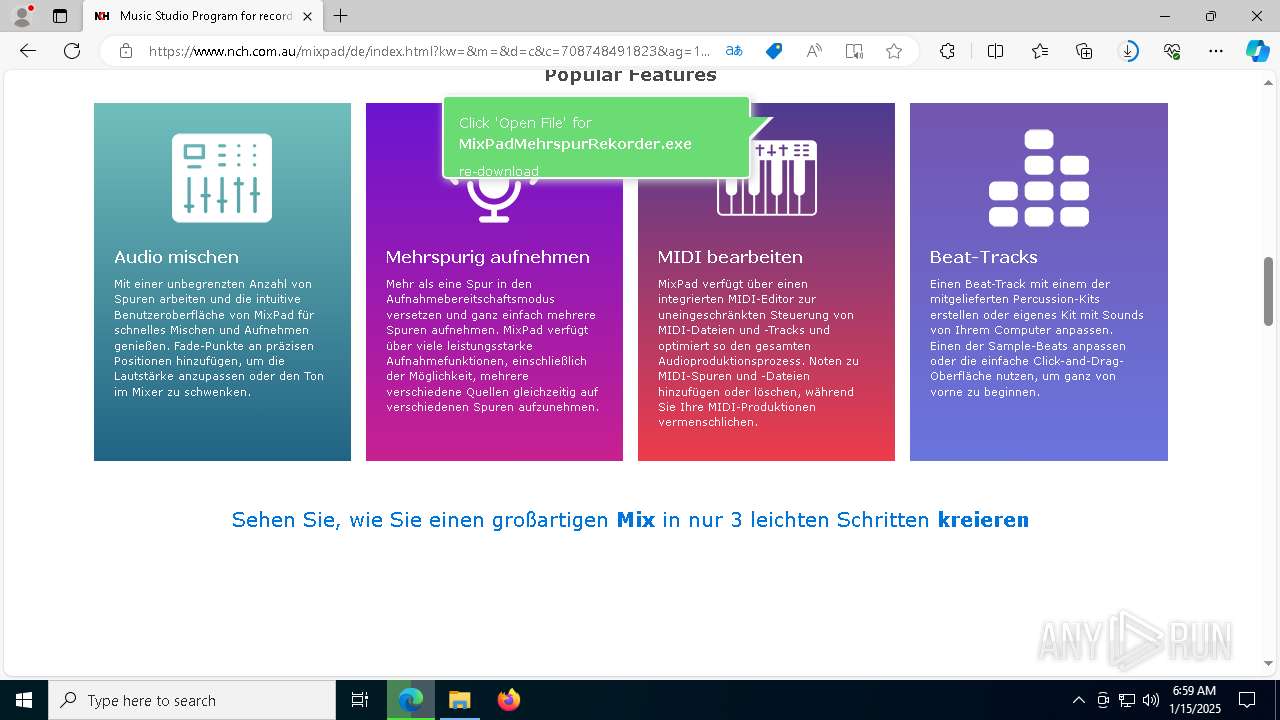Open immersive reader view
Viewport: 1280px width, 720px height.
click(854, 51)
